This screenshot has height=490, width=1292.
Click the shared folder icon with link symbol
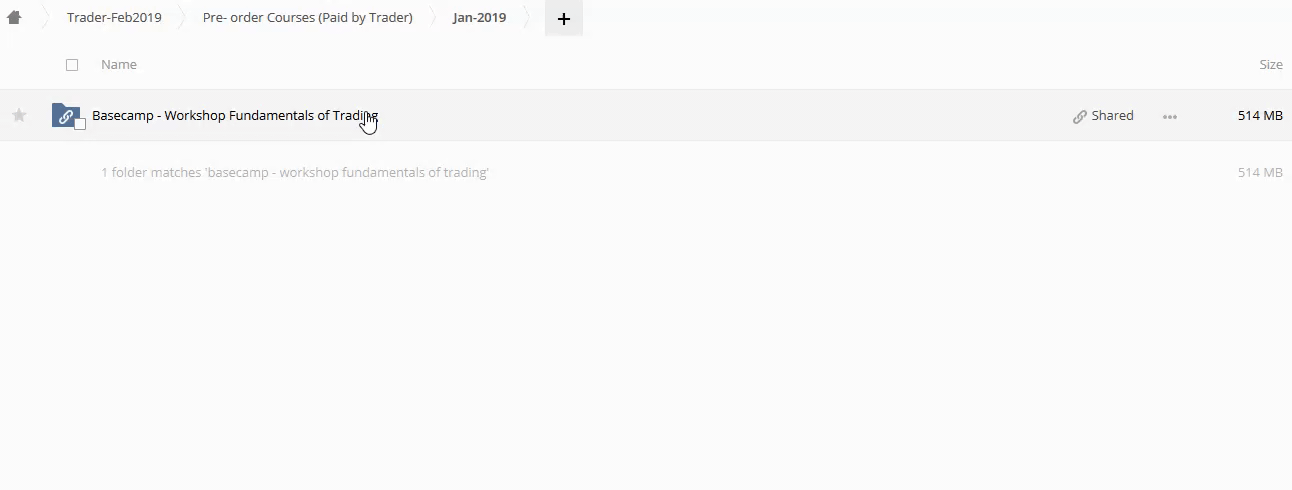(65, 116)
